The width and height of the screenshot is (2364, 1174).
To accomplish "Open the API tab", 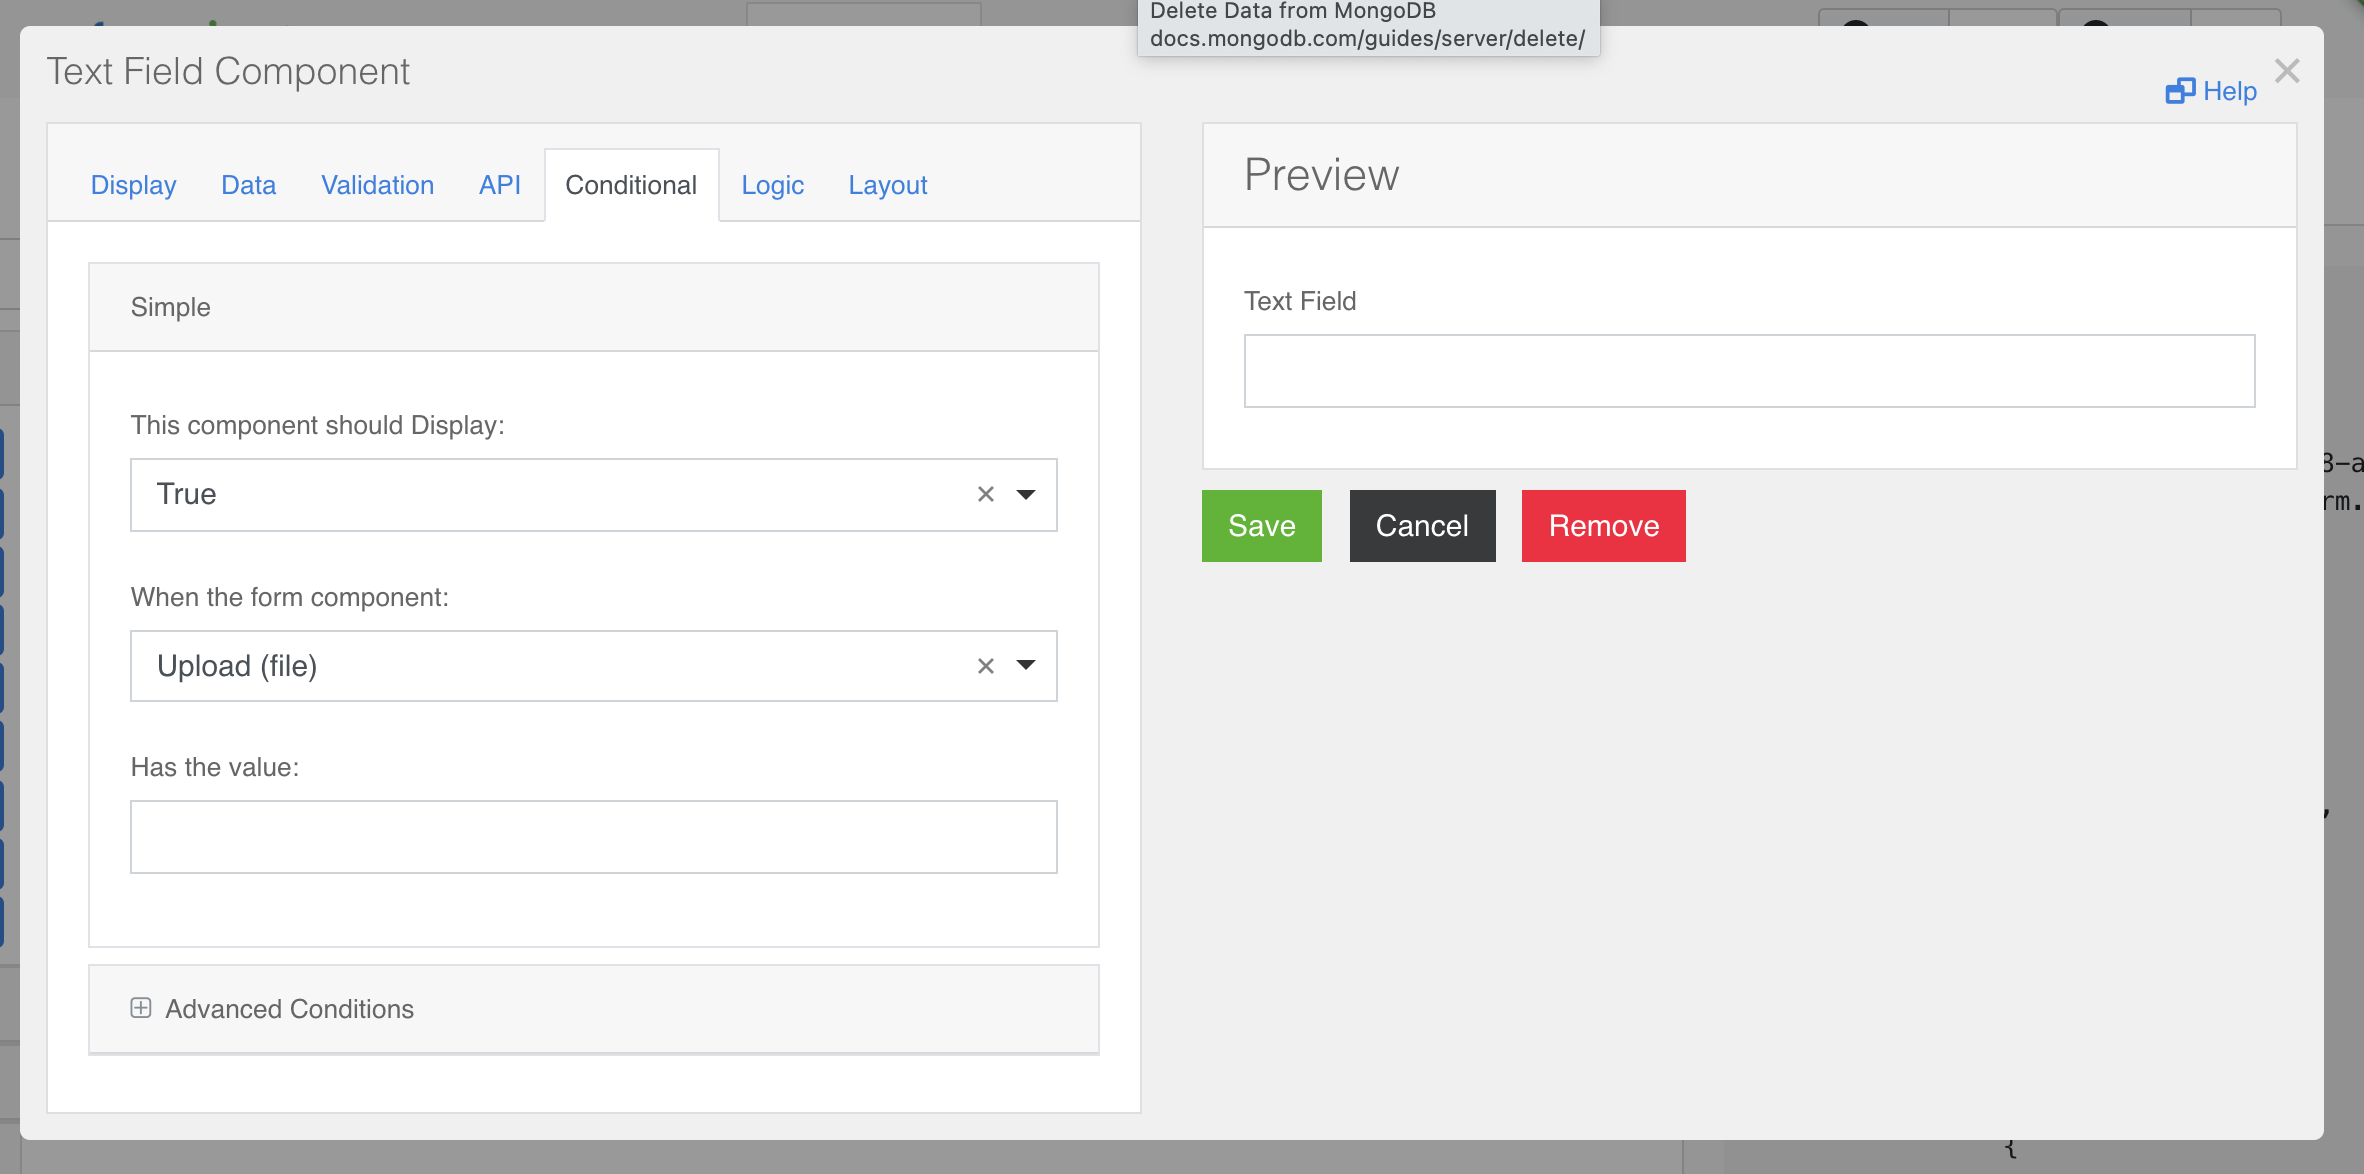I will click(x=500, y=184).
